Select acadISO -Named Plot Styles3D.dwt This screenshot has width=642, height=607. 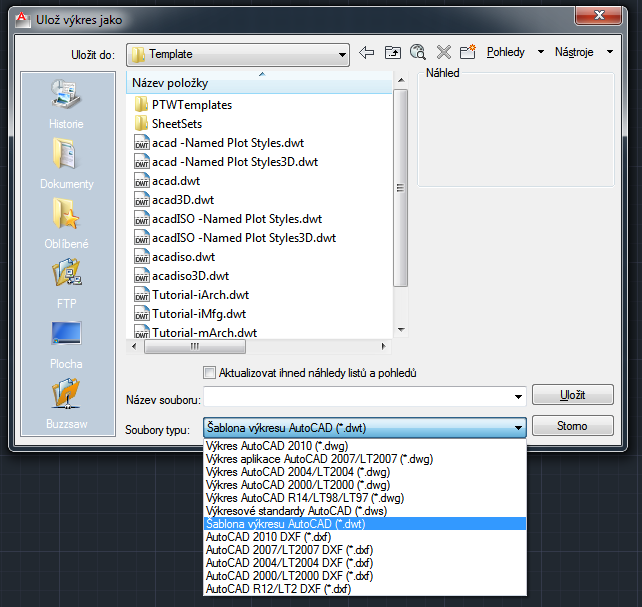tap(235, 238)
